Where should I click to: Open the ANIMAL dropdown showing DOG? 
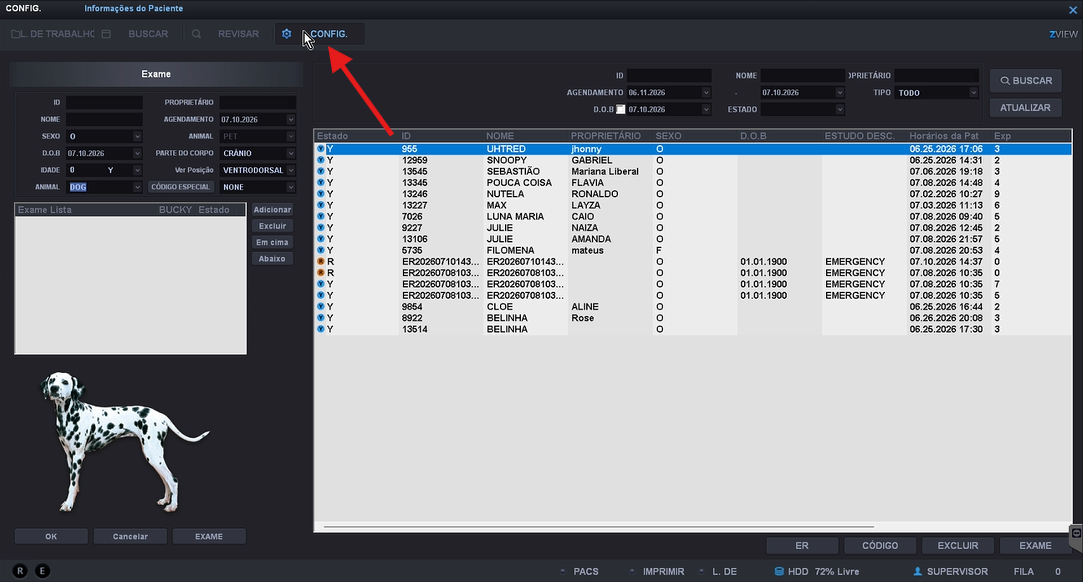click(137, 187)
